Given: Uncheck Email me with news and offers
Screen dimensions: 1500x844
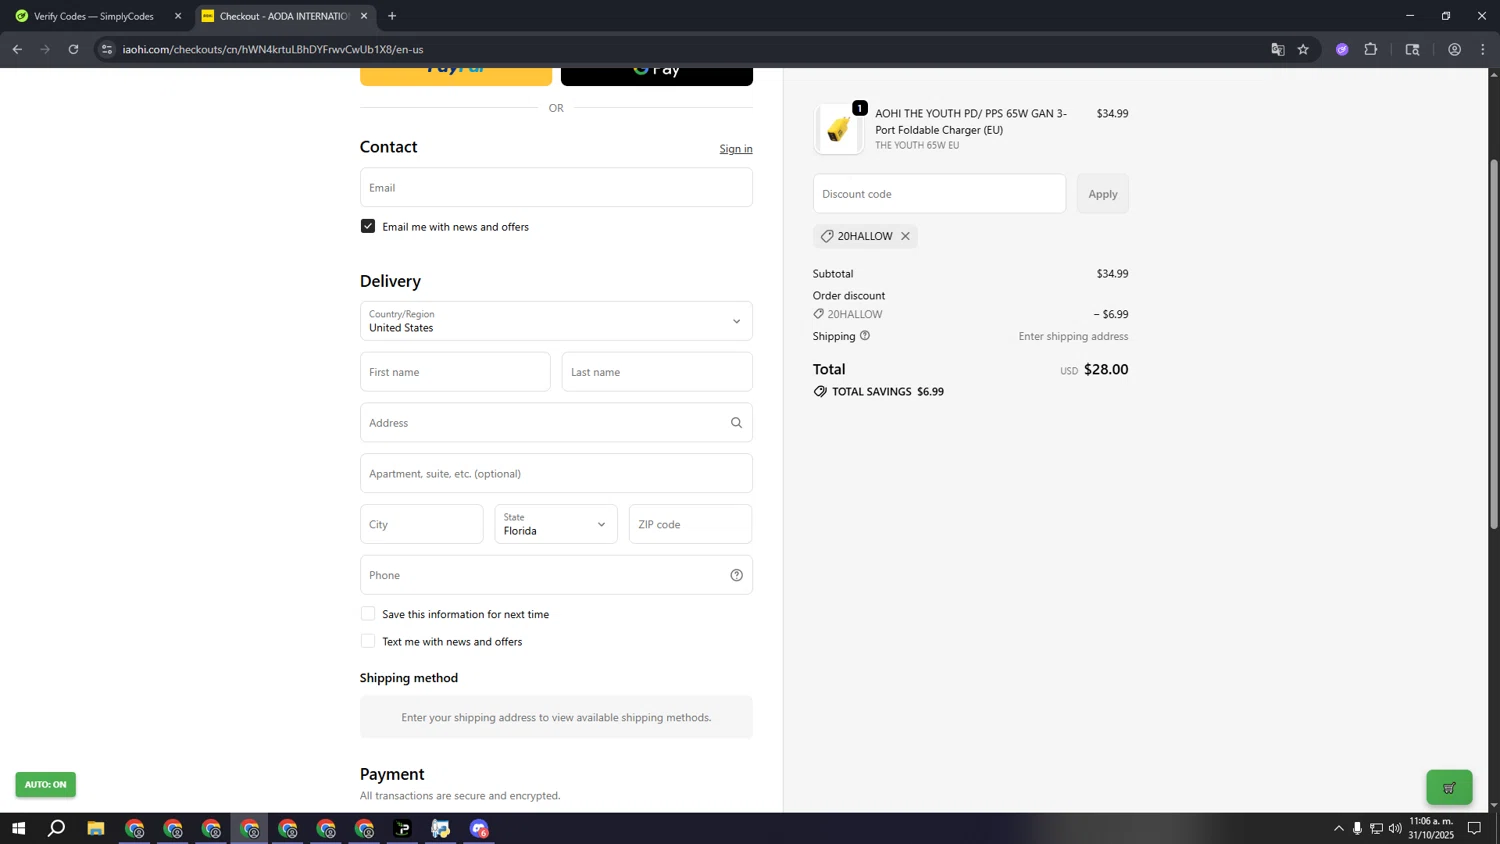Looking at the screenshot, I should (x=368, y=227).
